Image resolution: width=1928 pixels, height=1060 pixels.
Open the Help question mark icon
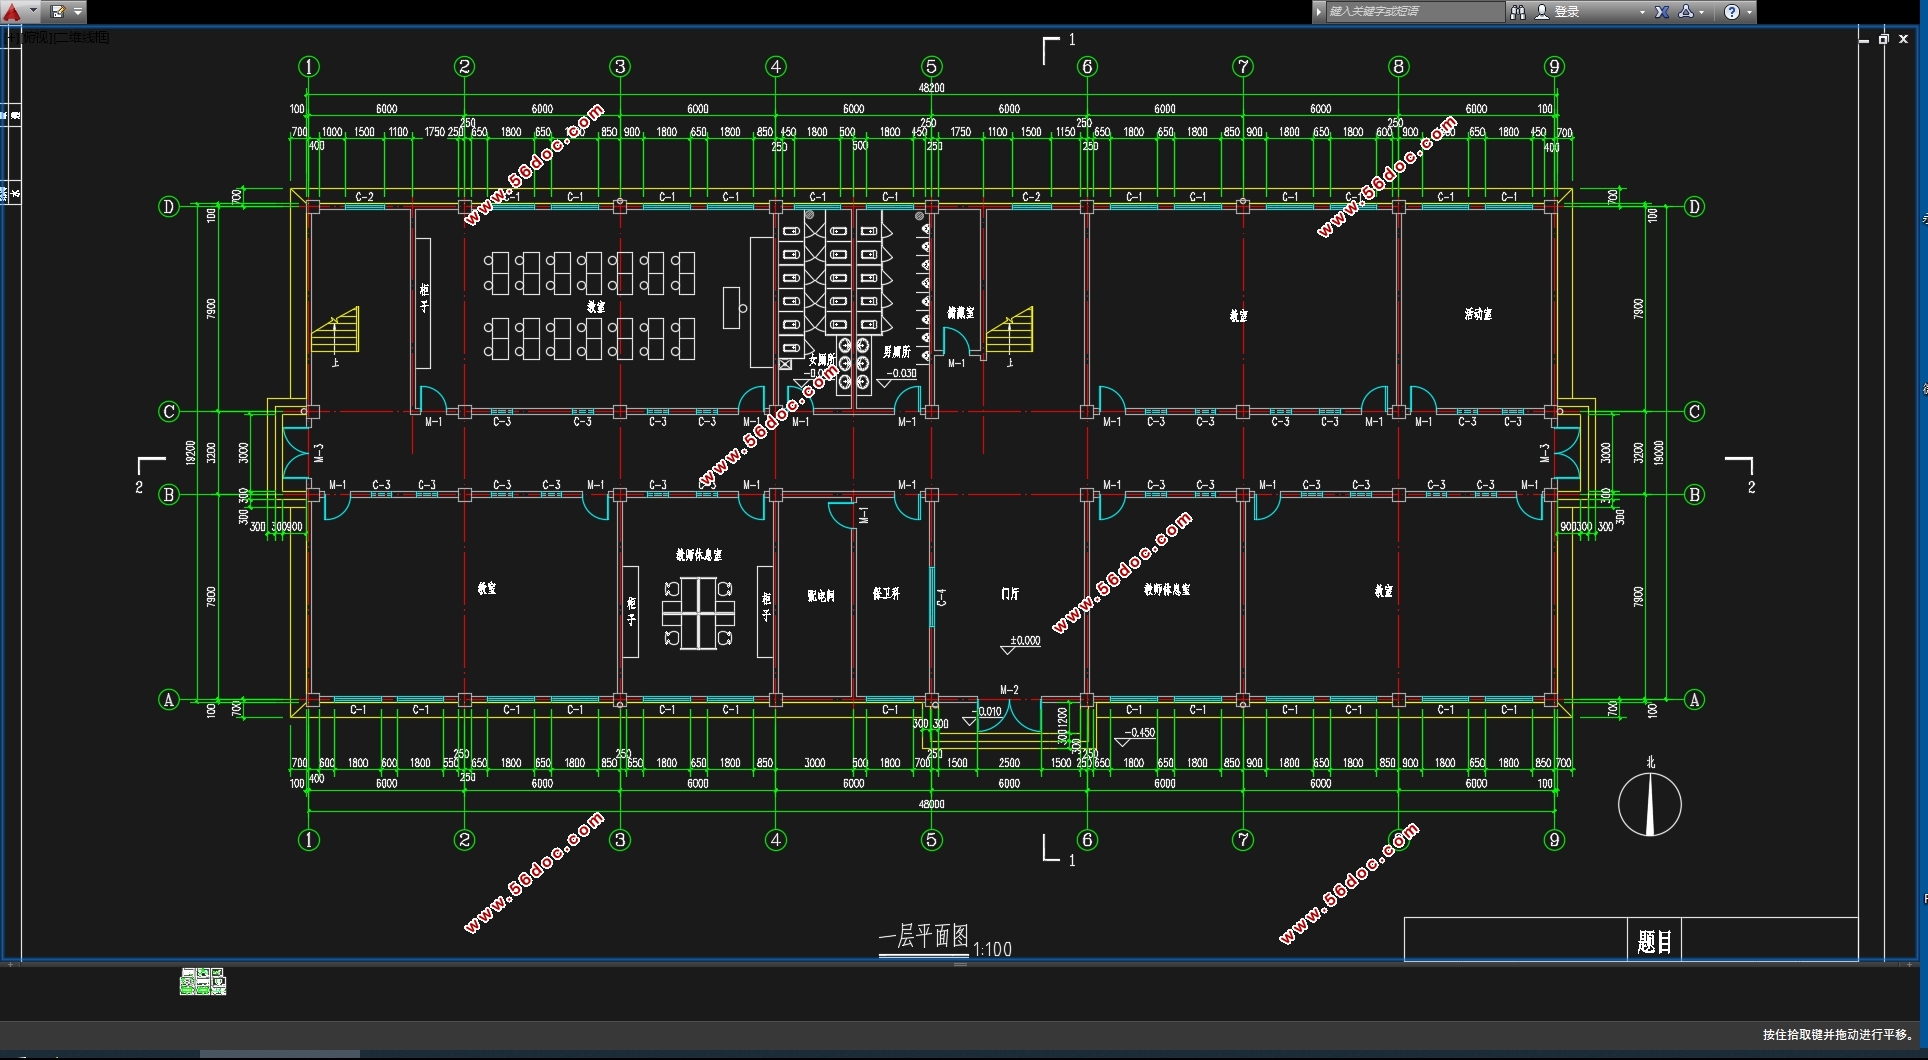(x=1731, y=12)
